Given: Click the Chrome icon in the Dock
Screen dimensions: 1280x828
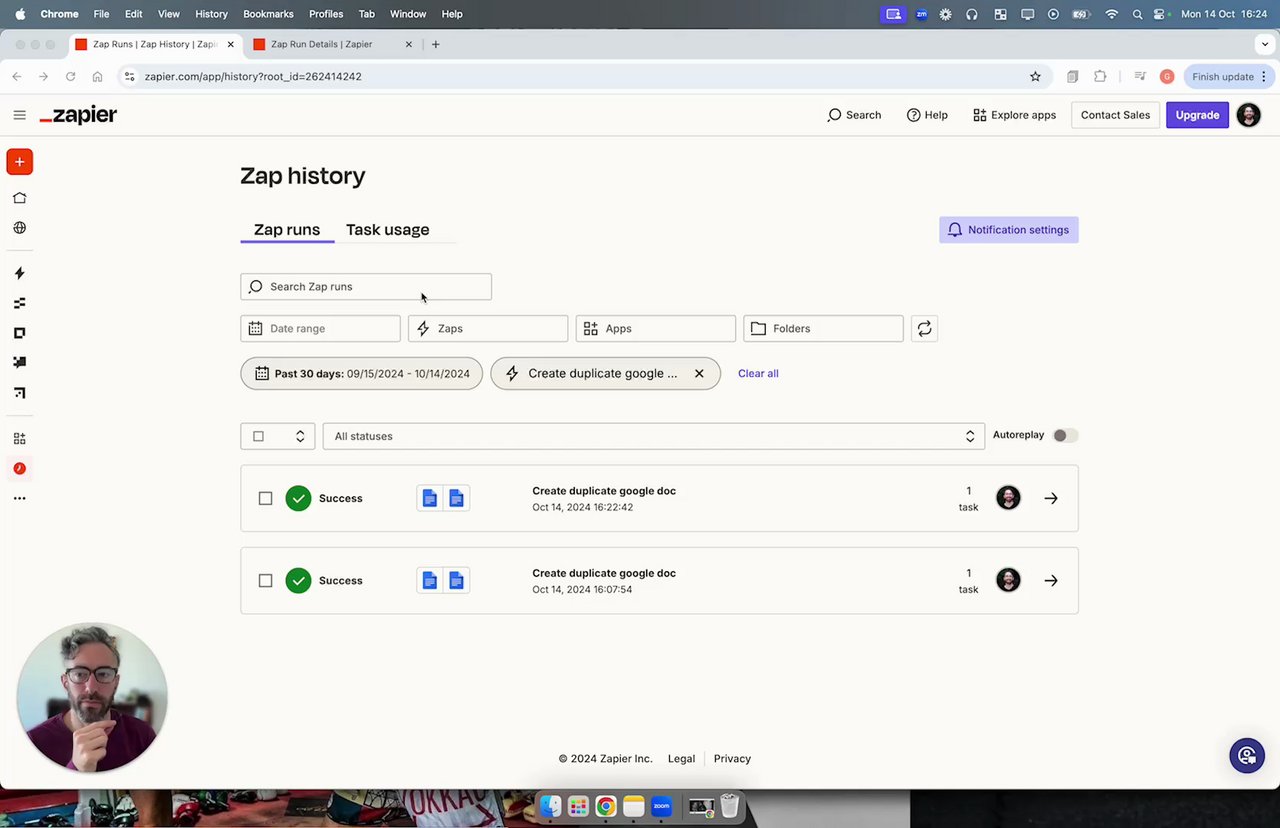Looking at the screenshot, I should pos(605,806).
